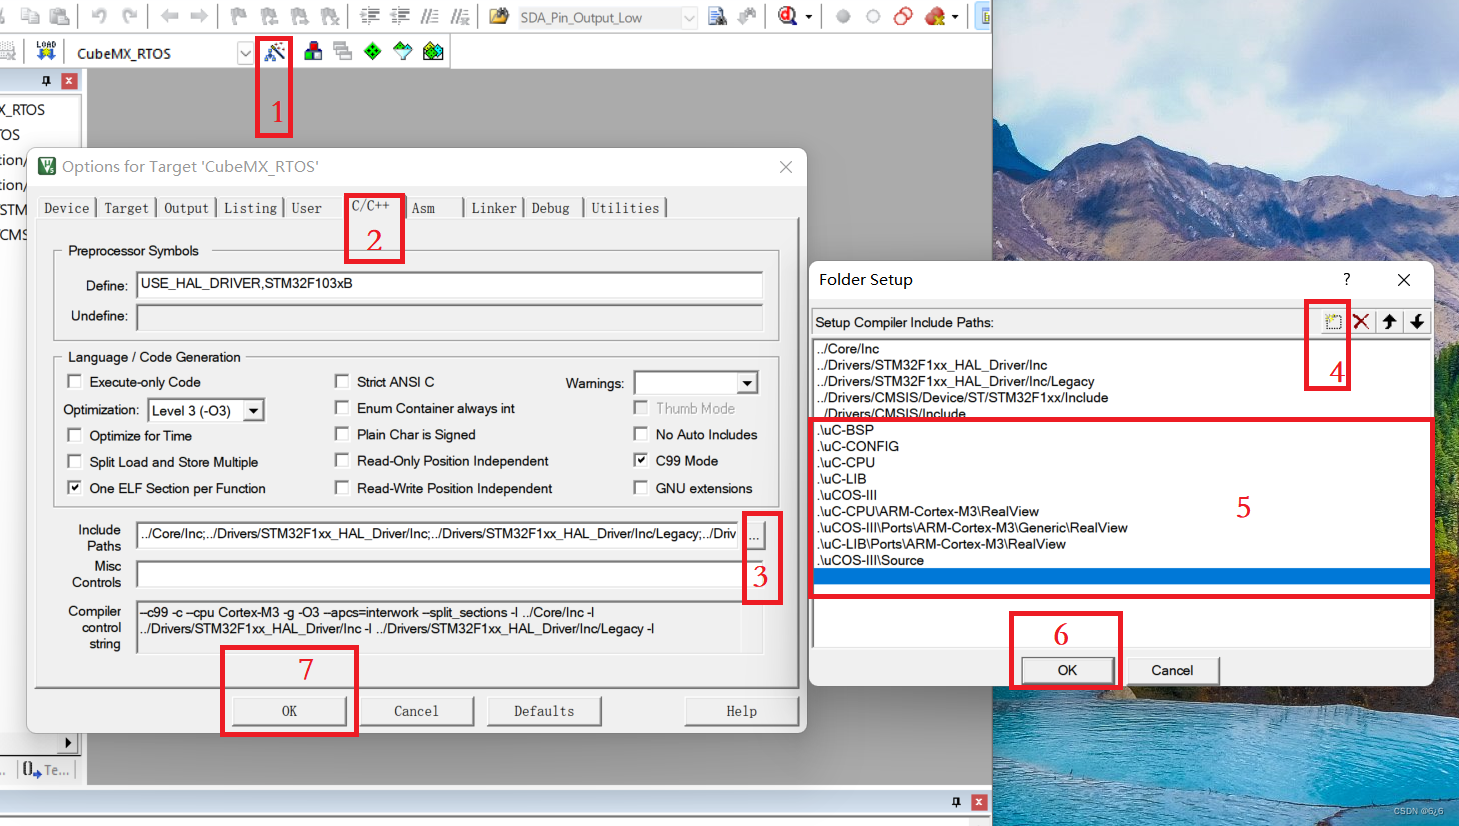The image size is (1459, 826).
Task: Switch to the Utilities tab
Action: click(625, 208)
